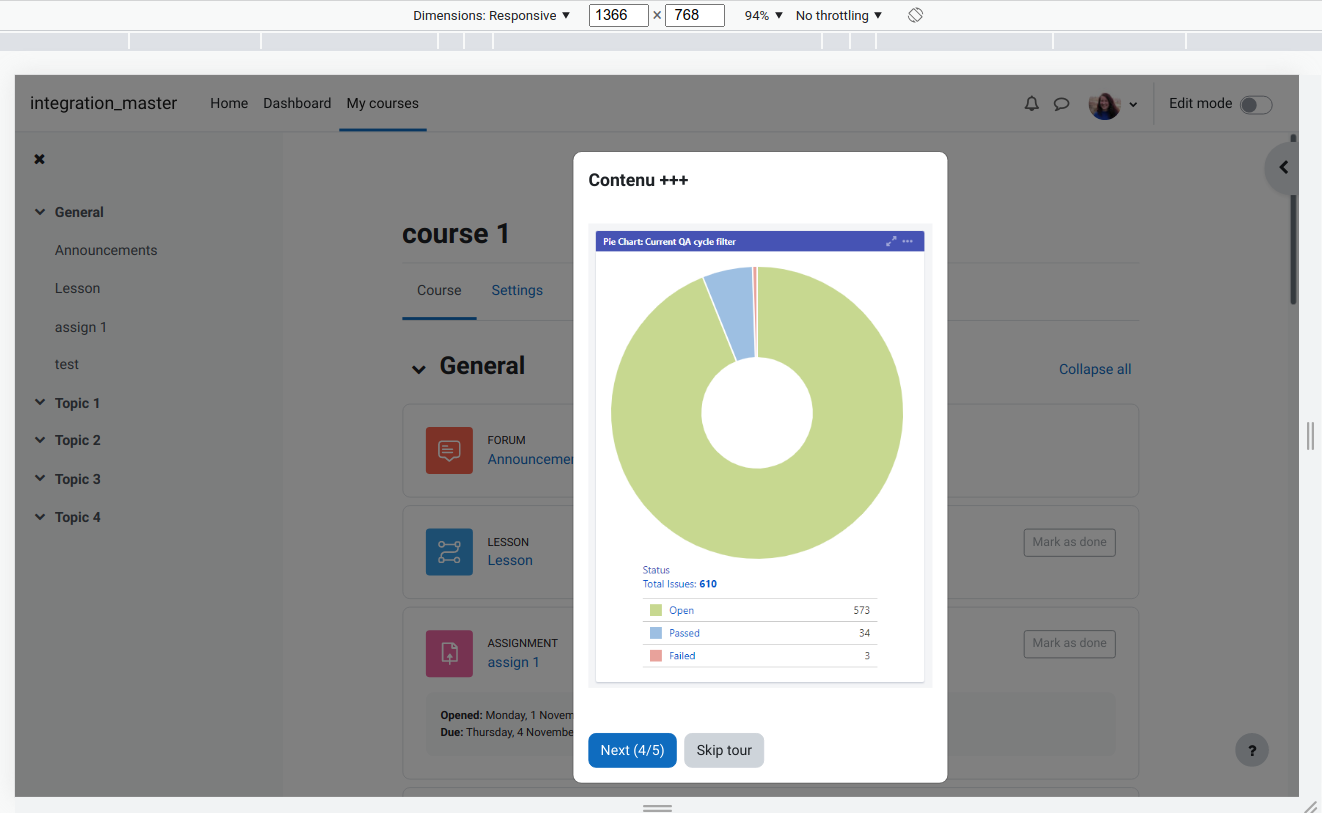Expand the pie chart widget fullscreen icon
1322x813 pixels.
point(891,241)
